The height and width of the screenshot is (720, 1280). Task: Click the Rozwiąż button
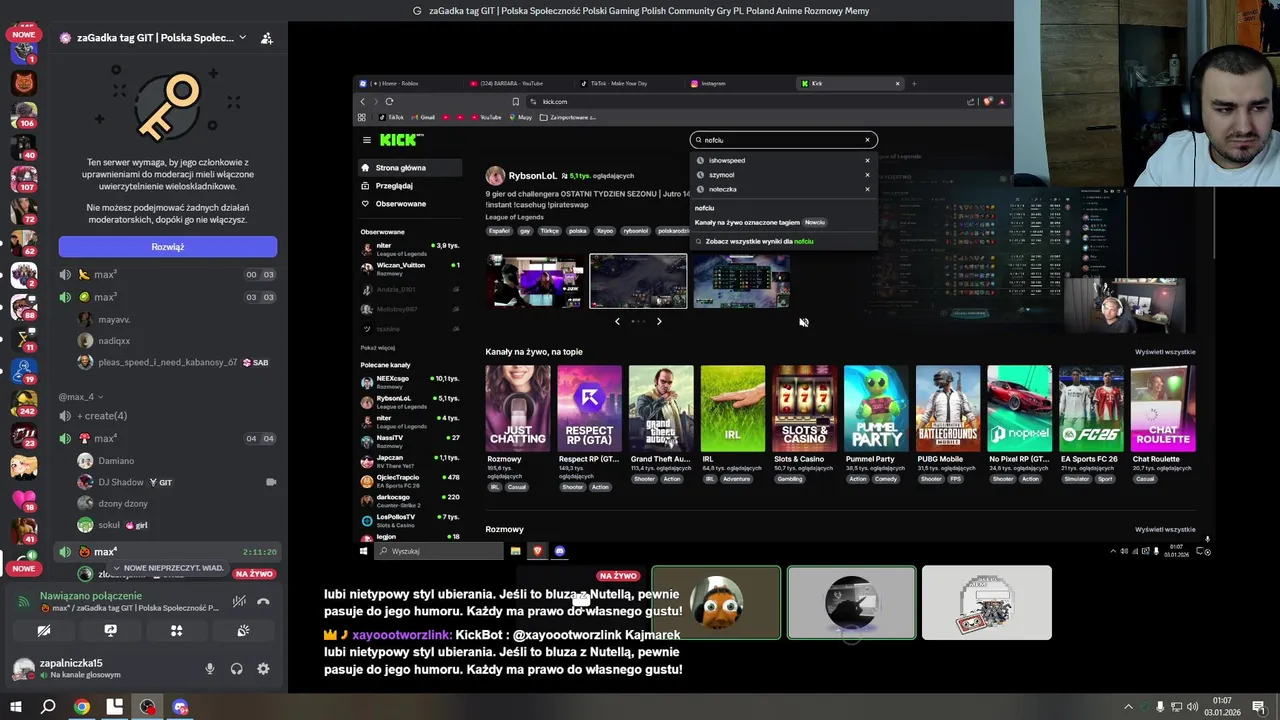point(168,246)
